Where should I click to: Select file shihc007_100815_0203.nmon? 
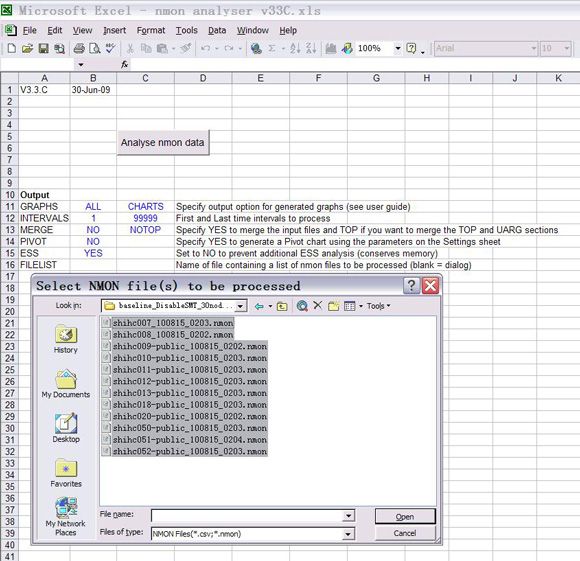pos(173,323)
